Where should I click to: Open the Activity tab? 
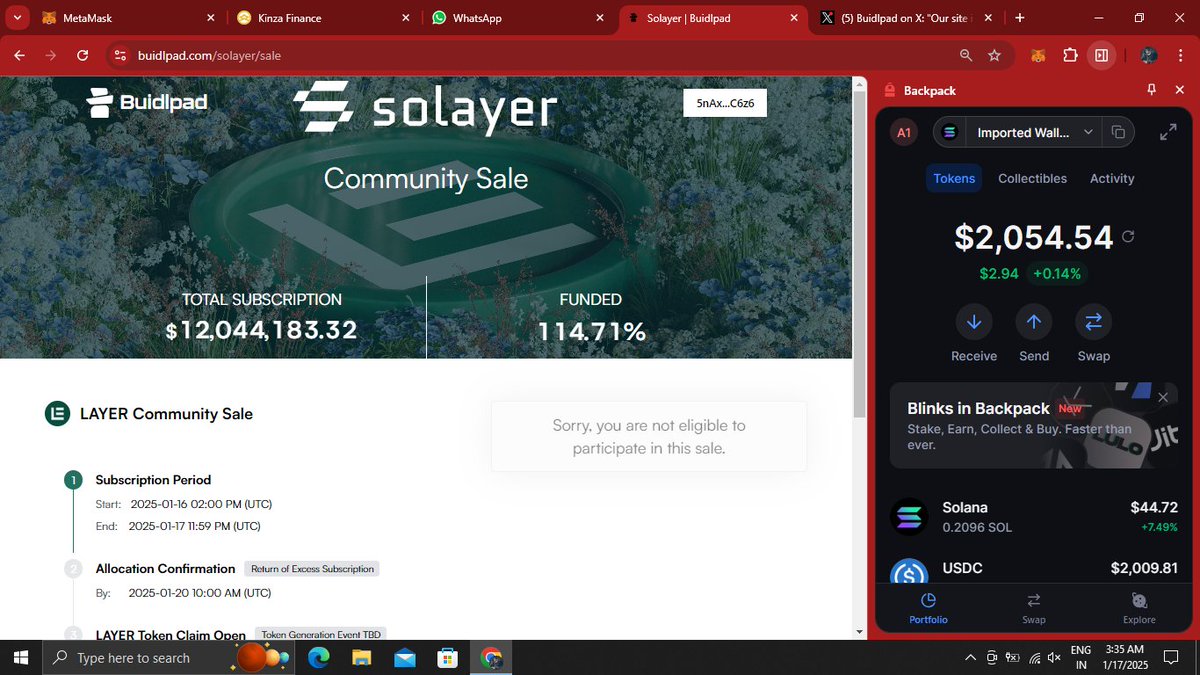pyautogui.click(x=1112, y=178)
